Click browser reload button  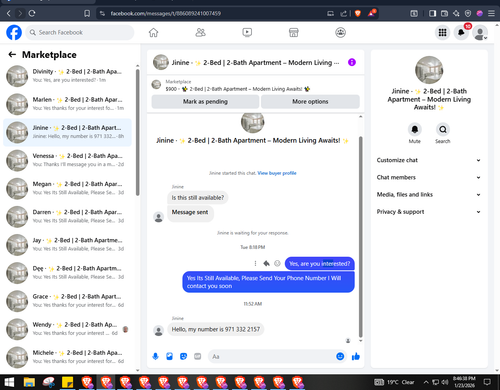pos(32,13)
